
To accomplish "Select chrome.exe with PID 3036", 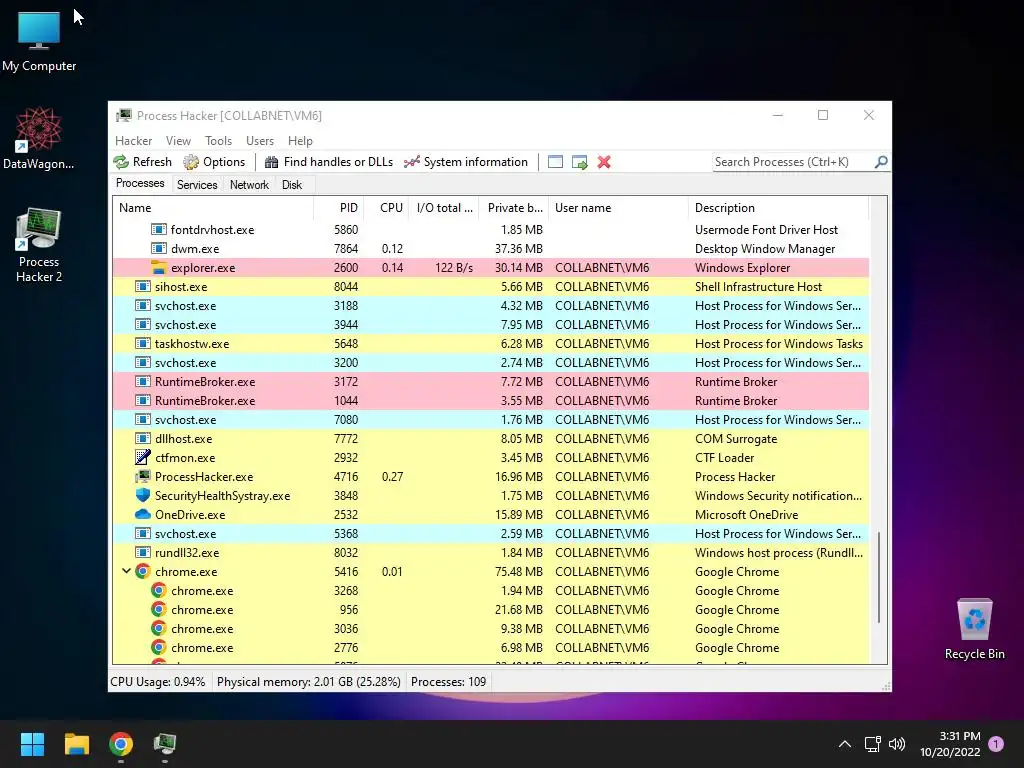I will 490,628.
